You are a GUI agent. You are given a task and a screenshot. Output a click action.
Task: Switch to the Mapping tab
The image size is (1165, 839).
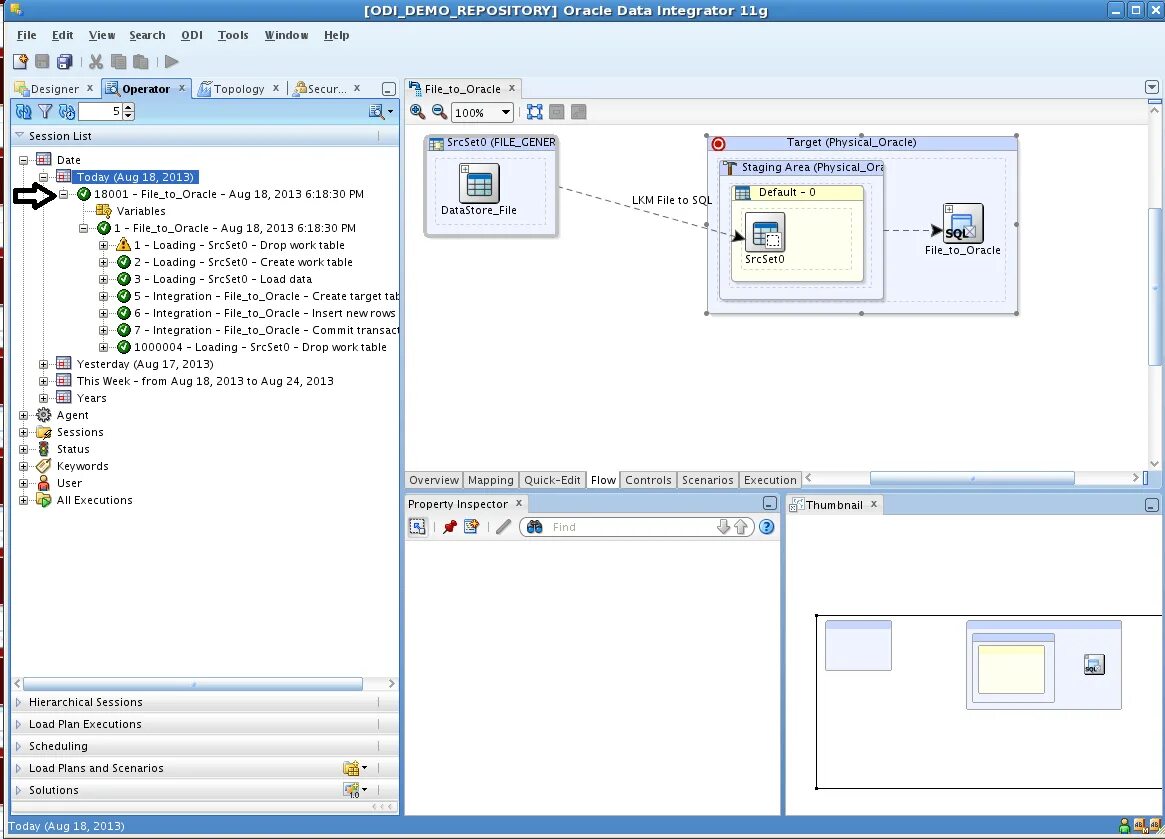coord(490,480)
